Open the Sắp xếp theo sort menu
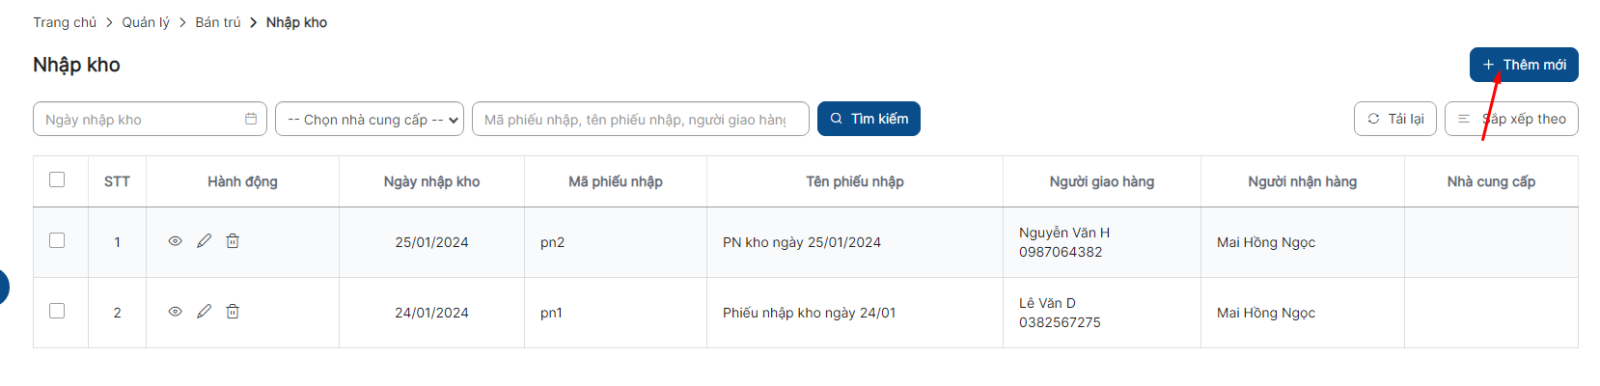This screenshot has height=386, width=1600. coord(1511,119)
